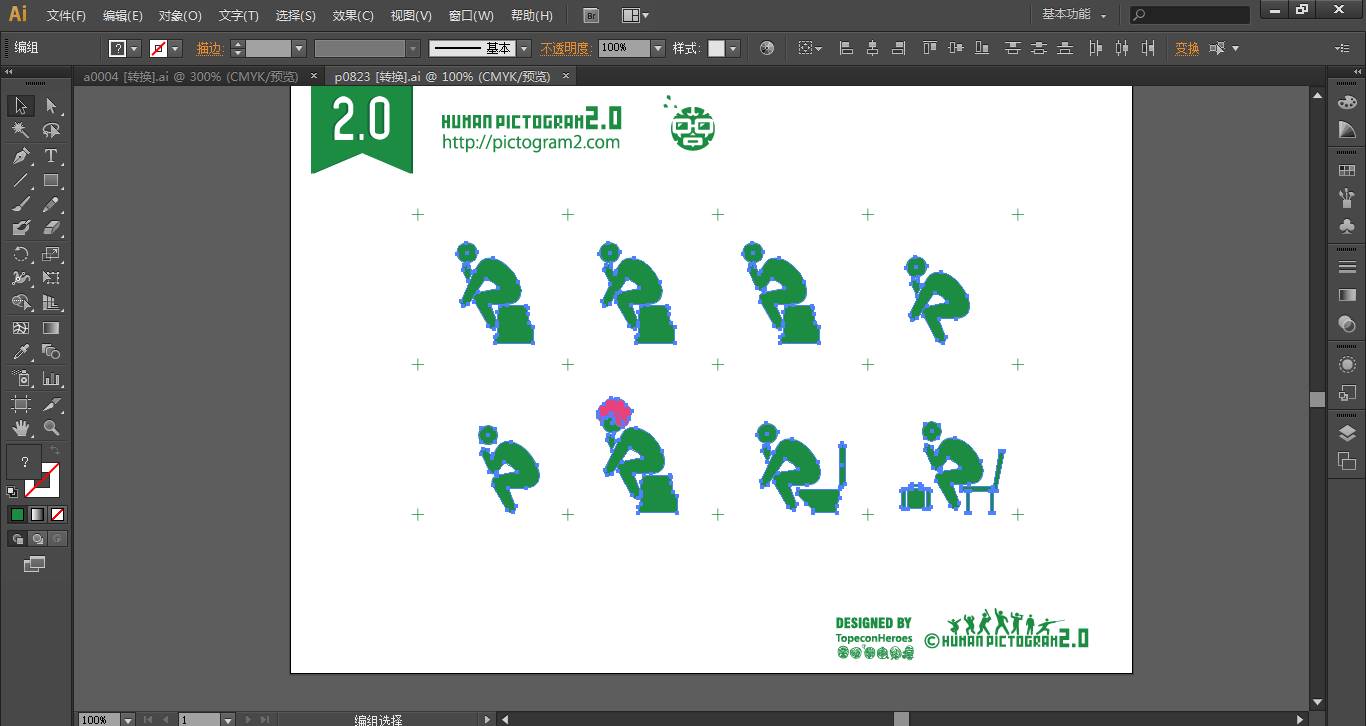Open the Artboards panel icon
This screenshot has width=1366, height=726.
pos(1347,461)
